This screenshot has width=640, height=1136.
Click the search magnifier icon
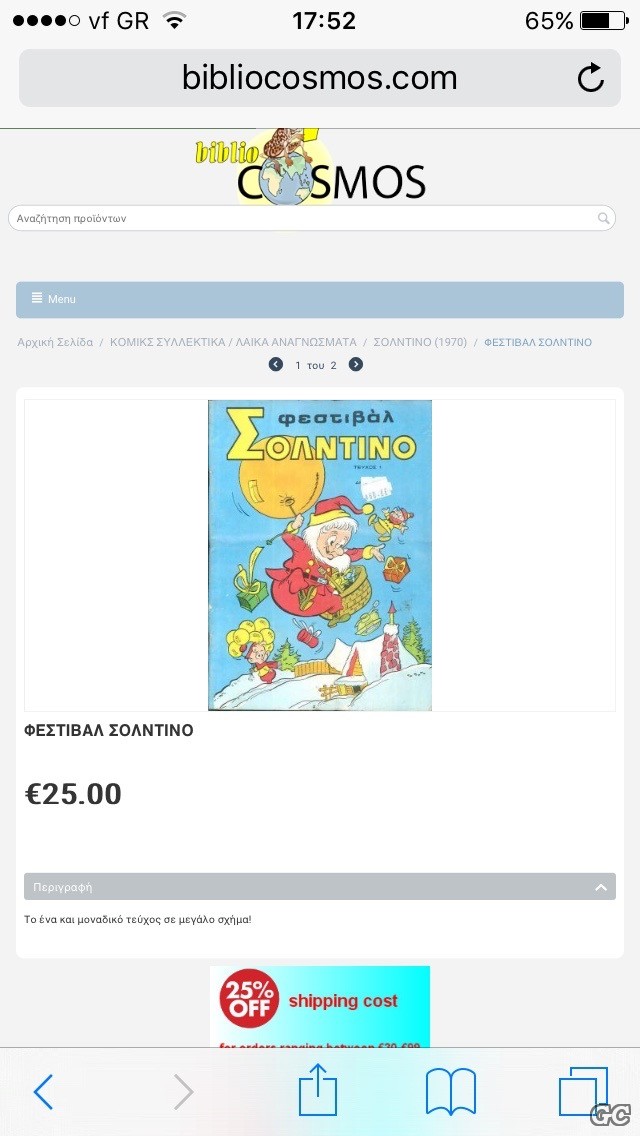coord(603,218)
